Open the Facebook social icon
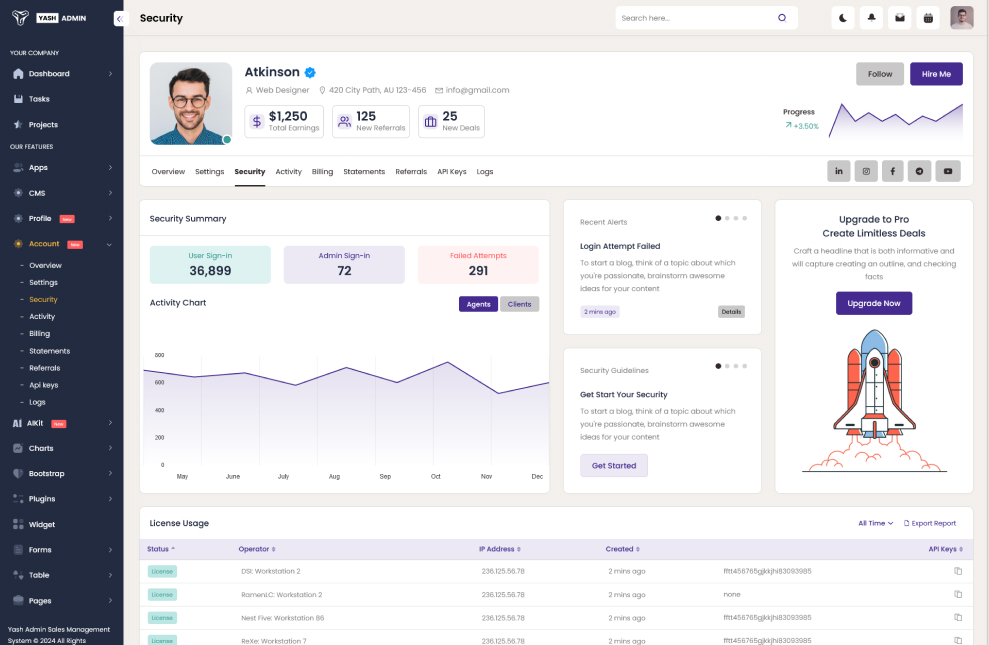This screenshot has width=989, height=645. pos(892,171)
